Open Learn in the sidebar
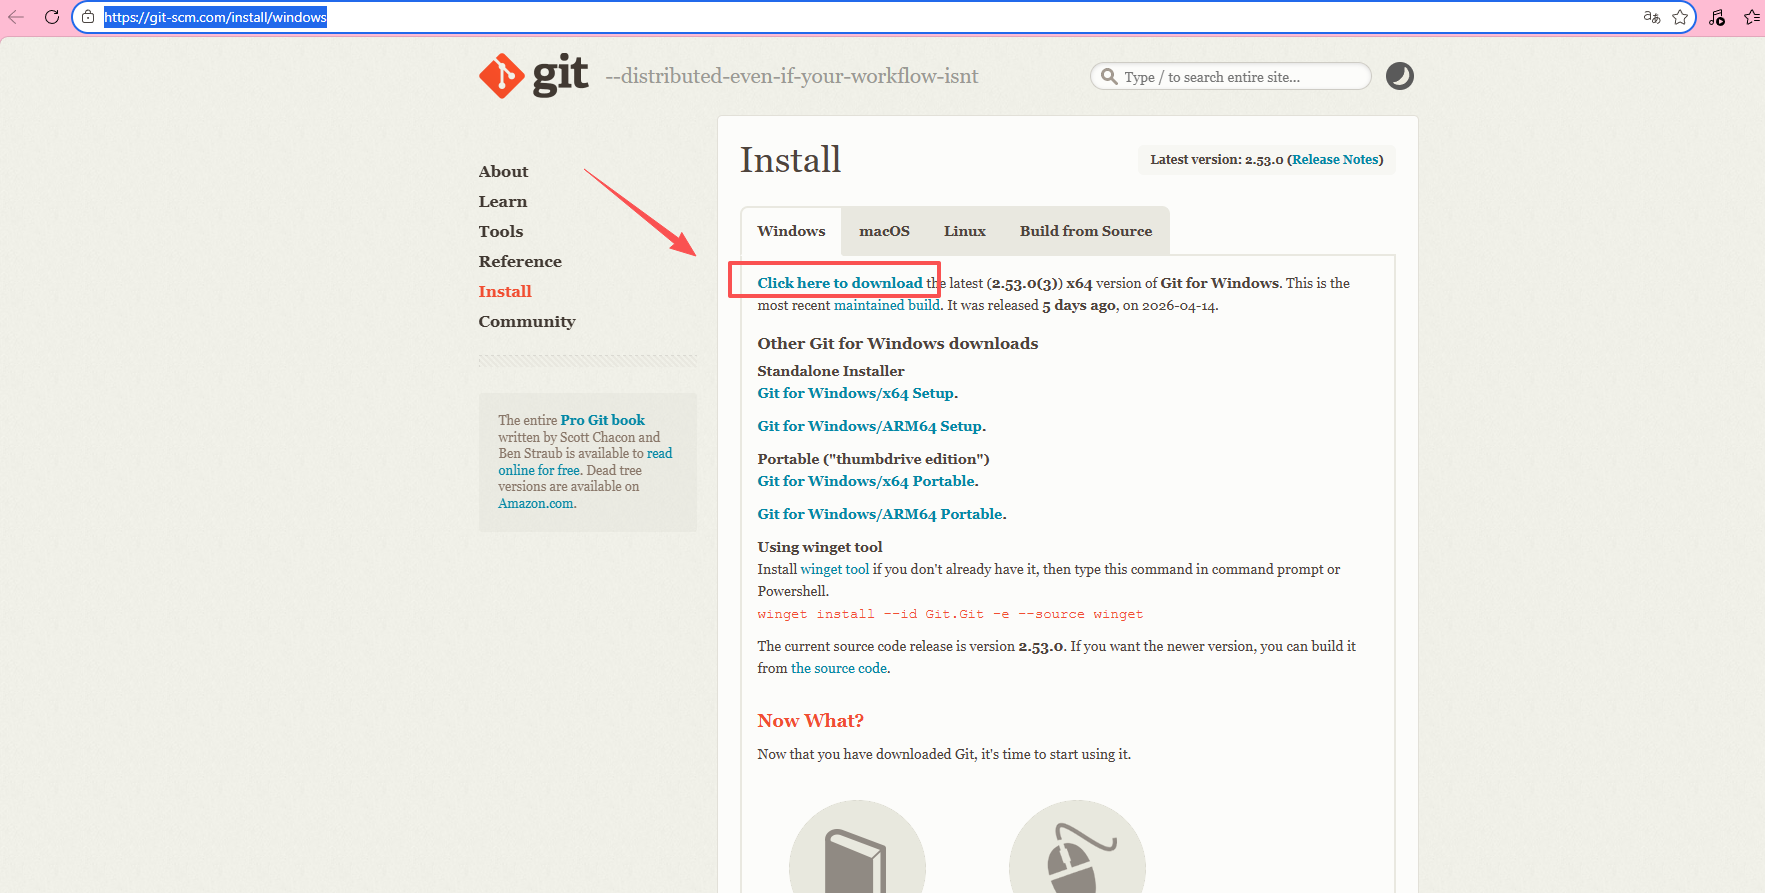The width and height of the screenshot is (1765, 893). (x=502, y=202)
